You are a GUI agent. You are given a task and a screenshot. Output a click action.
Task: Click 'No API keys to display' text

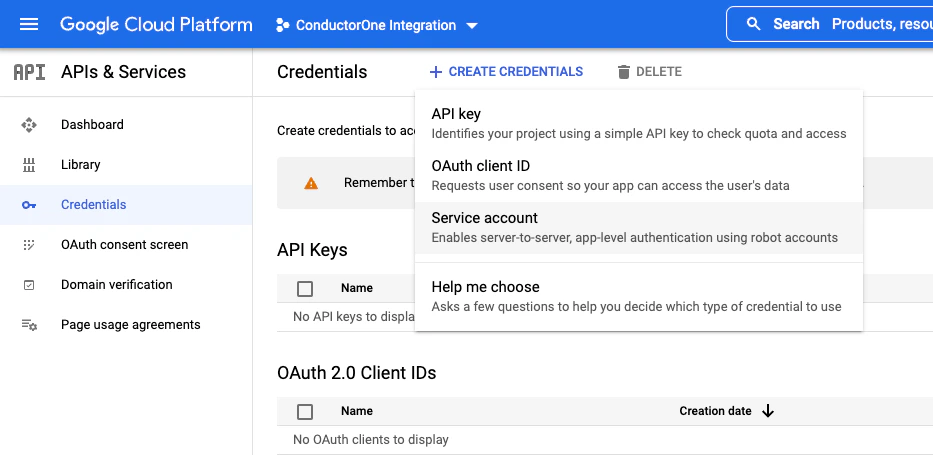[354, 317]
